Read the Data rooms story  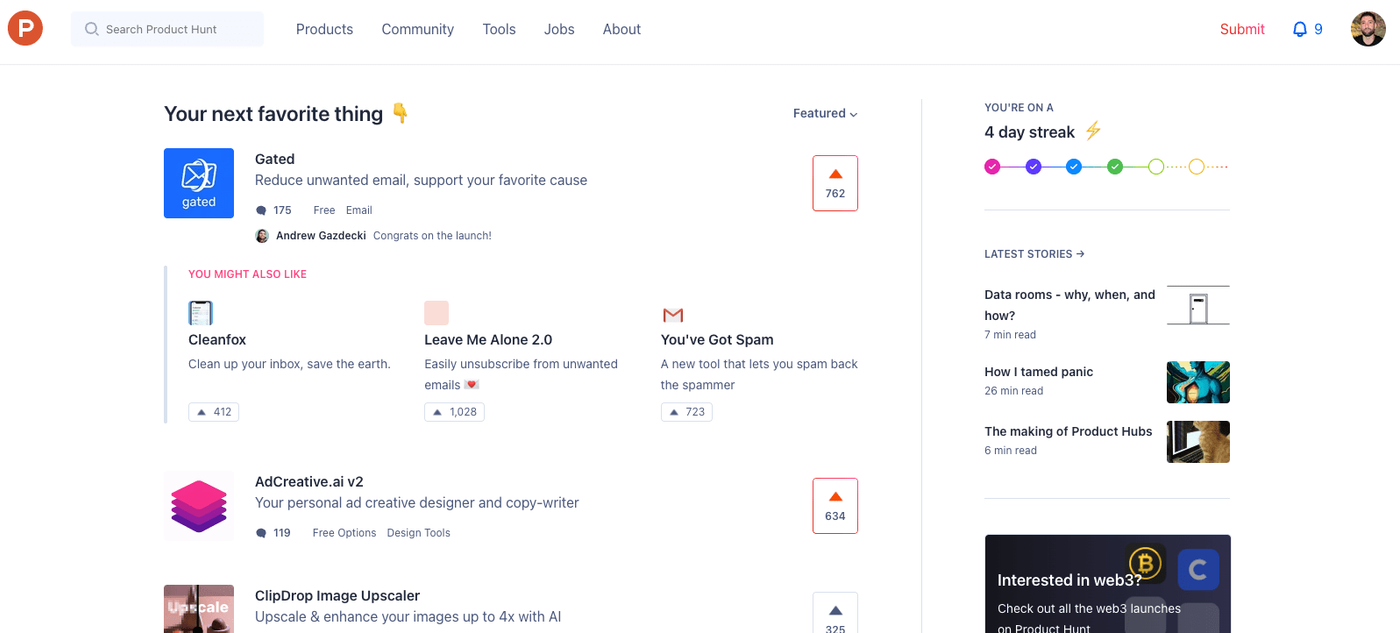click(x=1070, y=305)
